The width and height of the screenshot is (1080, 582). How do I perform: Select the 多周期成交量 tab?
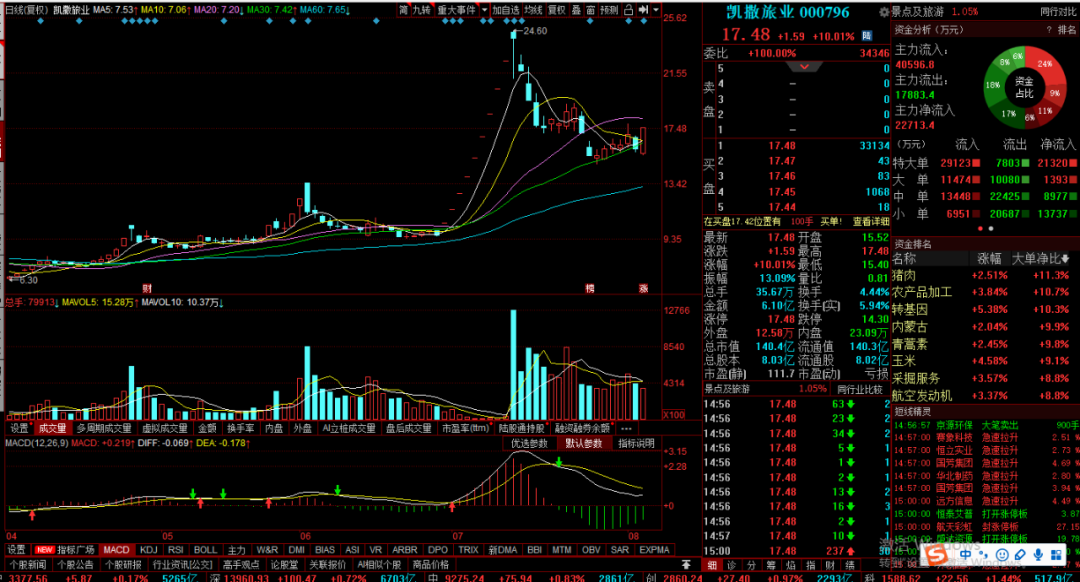(x=104, y=428)
